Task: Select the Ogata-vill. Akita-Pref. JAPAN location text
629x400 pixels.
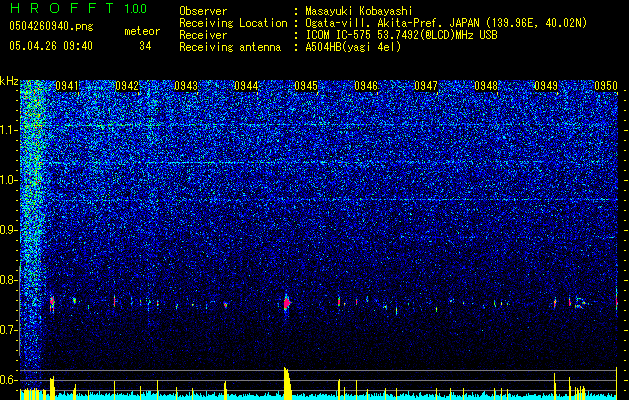Action: pyautogui.click(x=446, y=23)
